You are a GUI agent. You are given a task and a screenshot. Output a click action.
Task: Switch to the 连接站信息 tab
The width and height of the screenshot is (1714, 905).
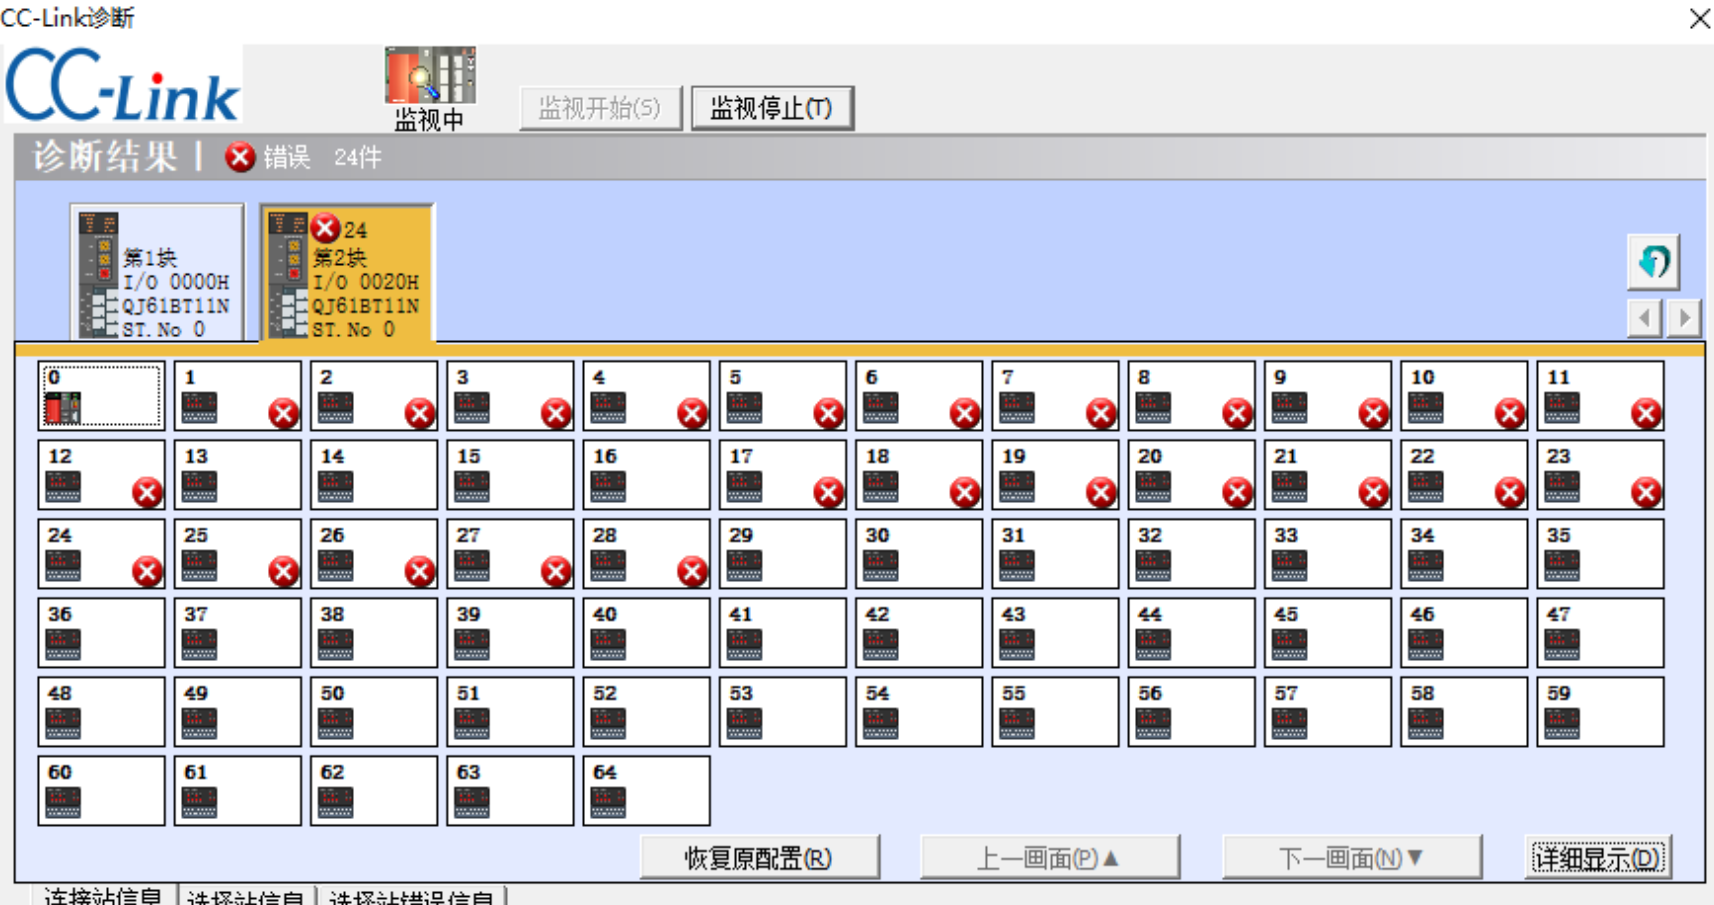click(x=102, y=896)
